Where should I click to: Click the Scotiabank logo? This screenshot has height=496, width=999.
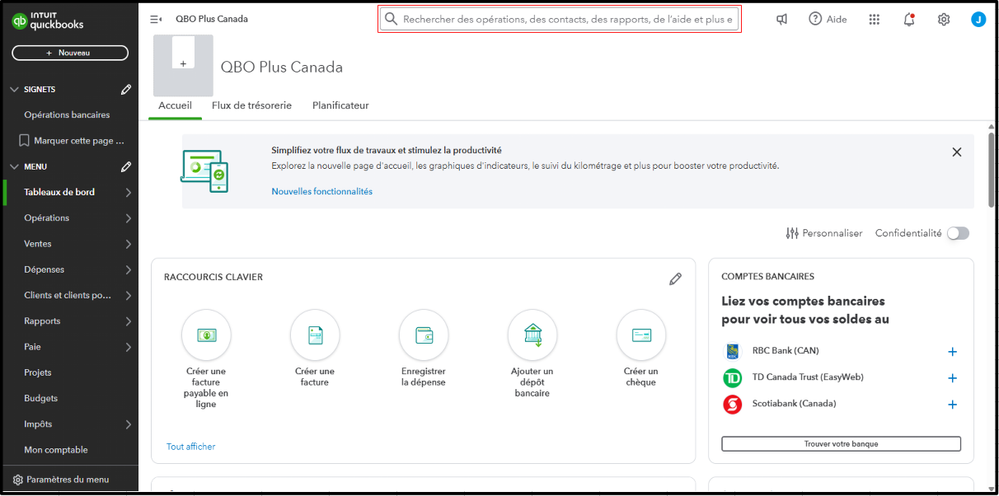click(x=733, y=404)
